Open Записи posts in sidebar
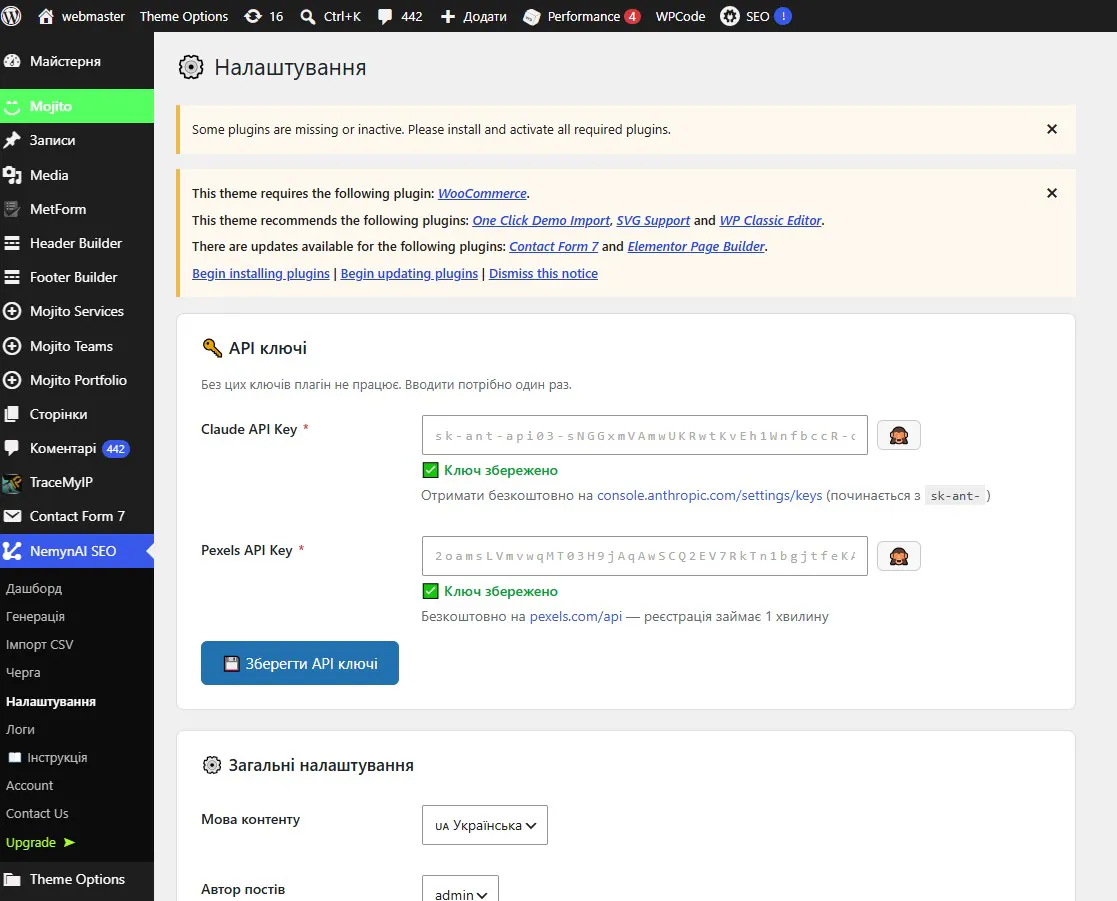The height and width of the screenshot is (901, 1117). [x=77, y=140]
